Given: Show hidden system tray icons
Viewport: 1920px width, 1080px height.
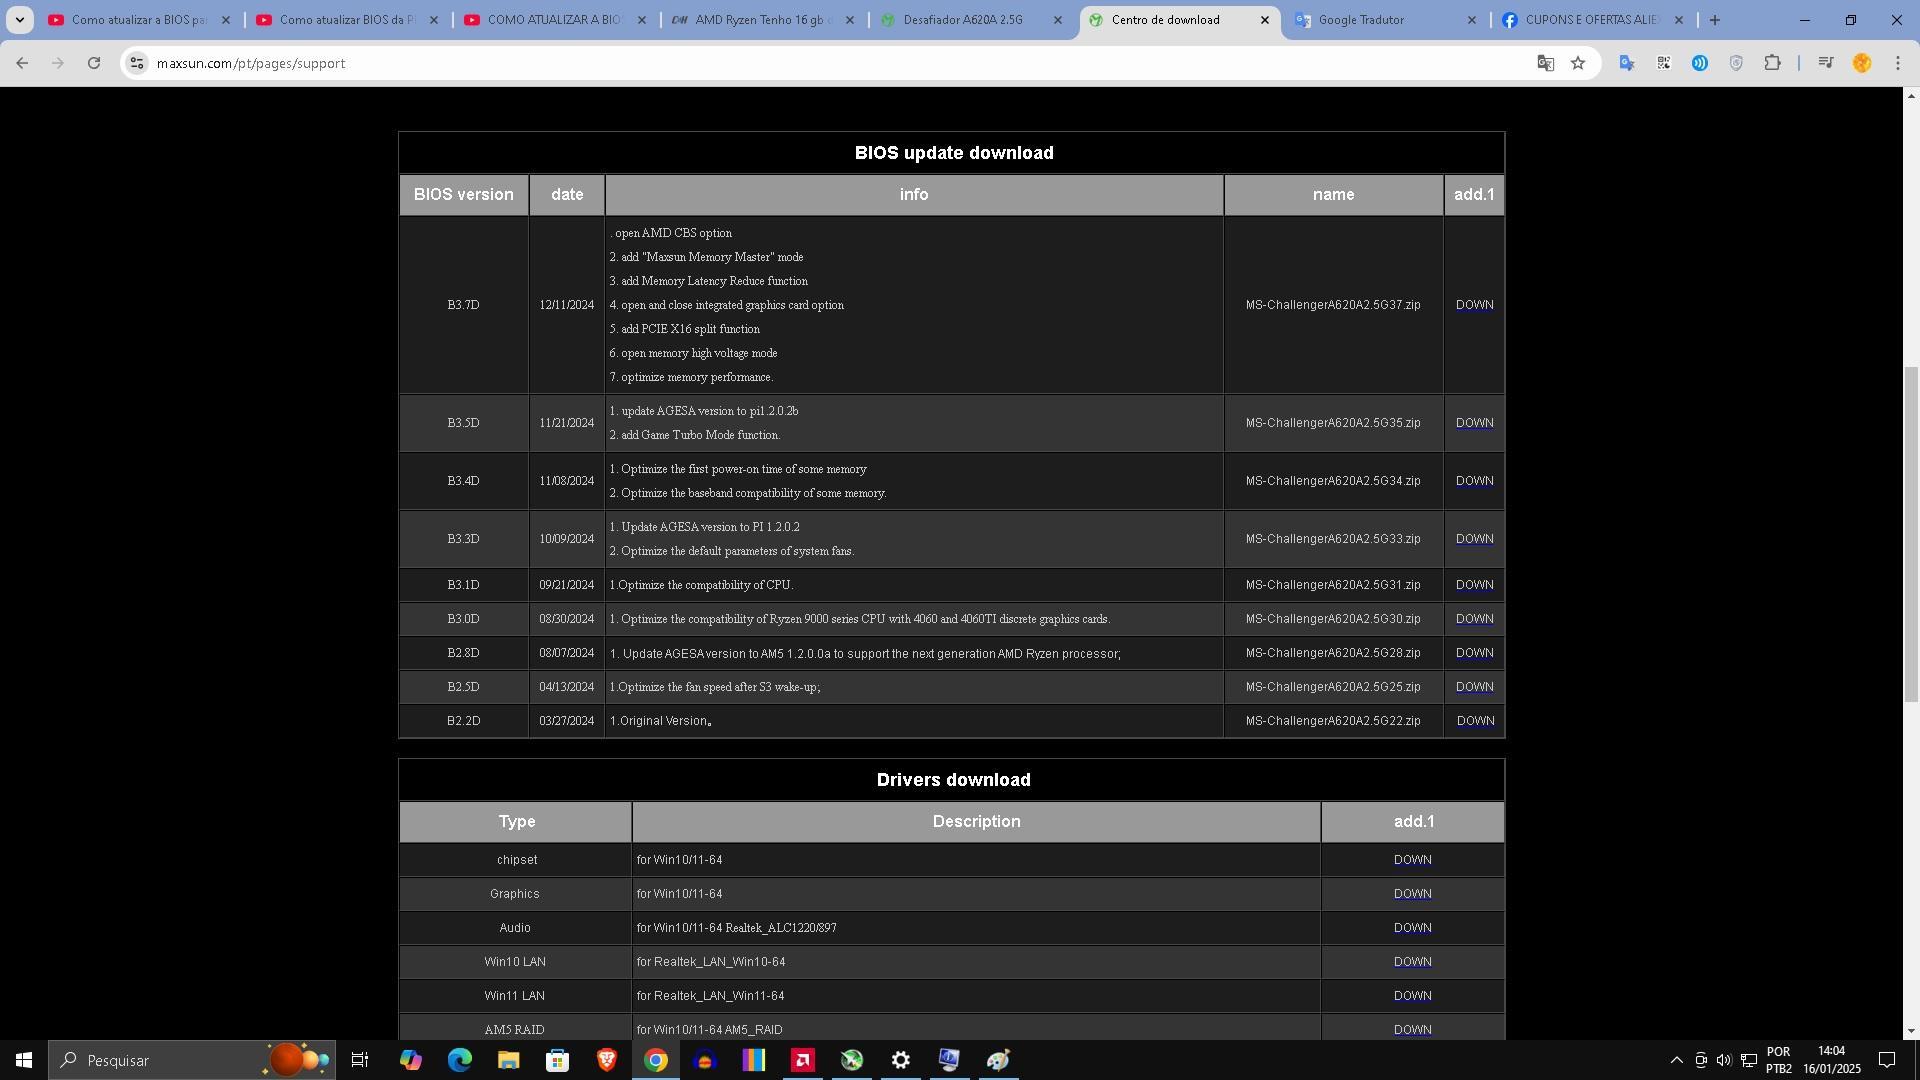Looking at the screenshot, I should 1676,1060.
